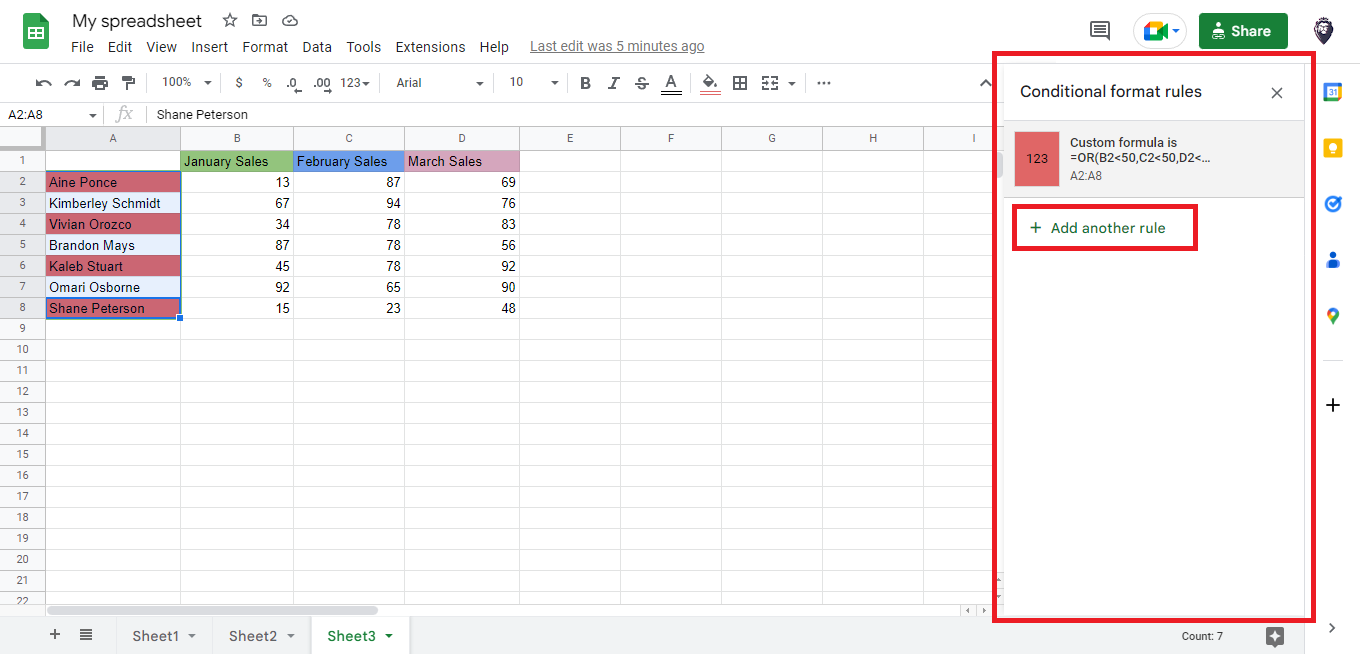
Task: Apply currency format
Action: (237, 82)
